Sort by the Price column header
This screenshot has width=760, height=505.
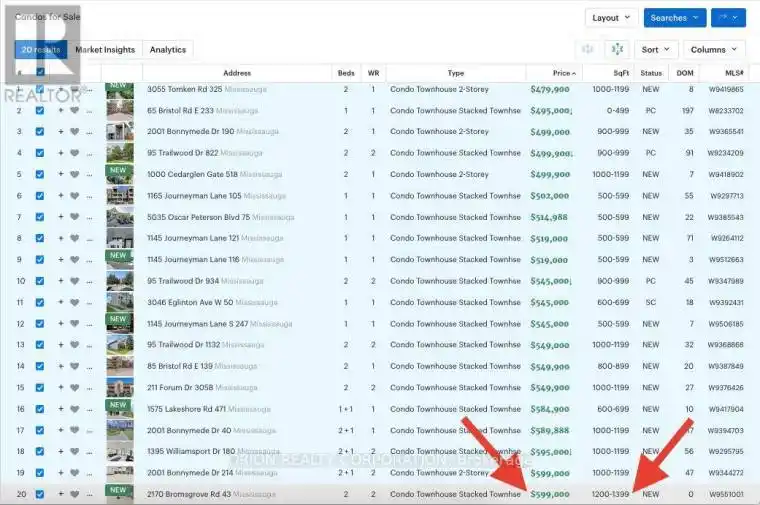click(x=562, y=73)
